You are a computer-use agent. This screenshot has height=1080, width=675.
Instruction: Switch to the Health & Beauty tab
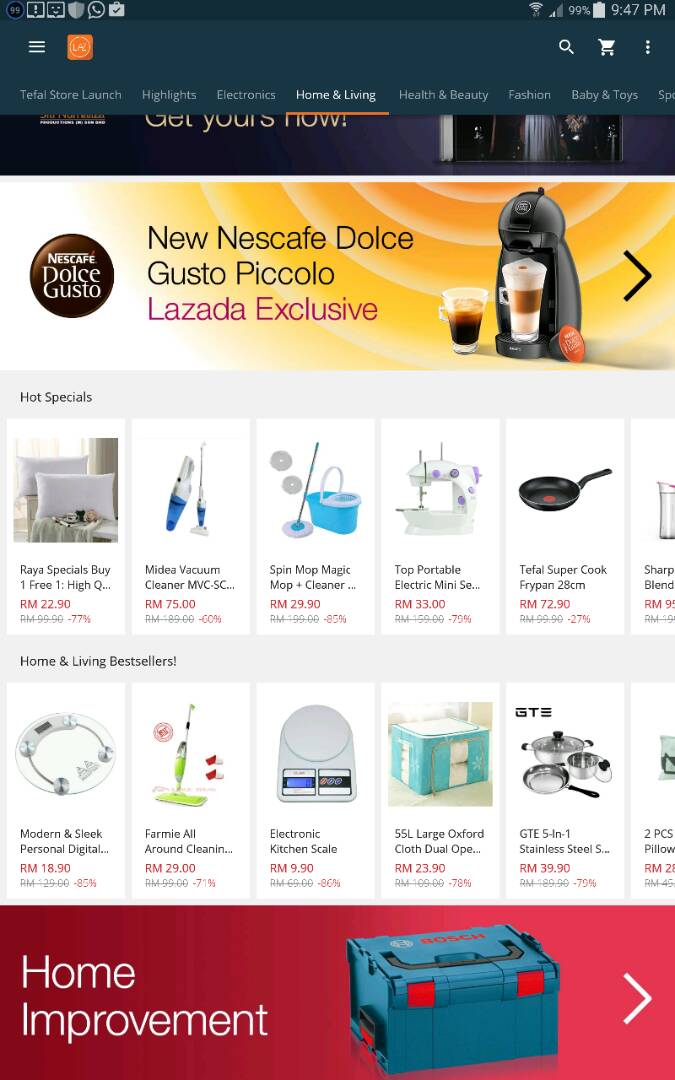(444, 95)
